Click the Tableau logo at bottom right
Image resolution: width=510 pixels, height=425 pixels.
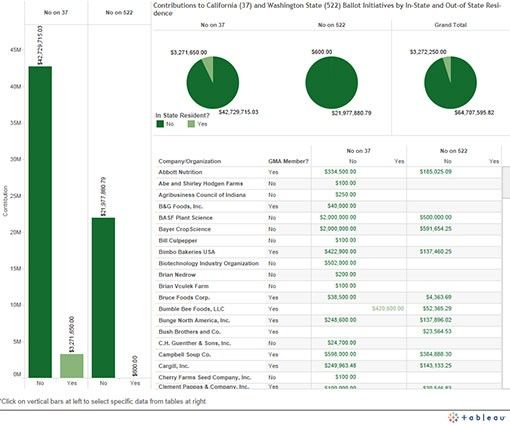[x=477, y=417]
